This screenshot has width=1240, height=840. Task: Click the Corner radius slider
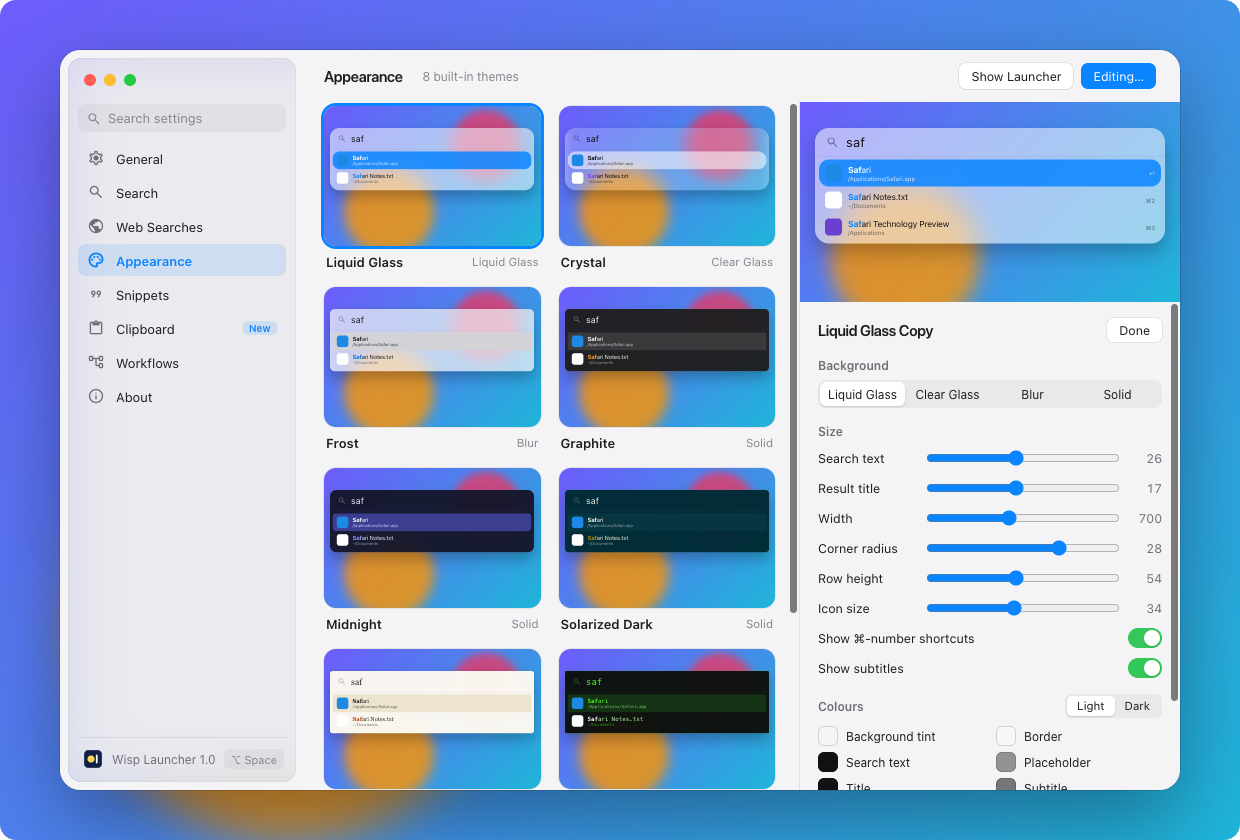(1022, 548)
